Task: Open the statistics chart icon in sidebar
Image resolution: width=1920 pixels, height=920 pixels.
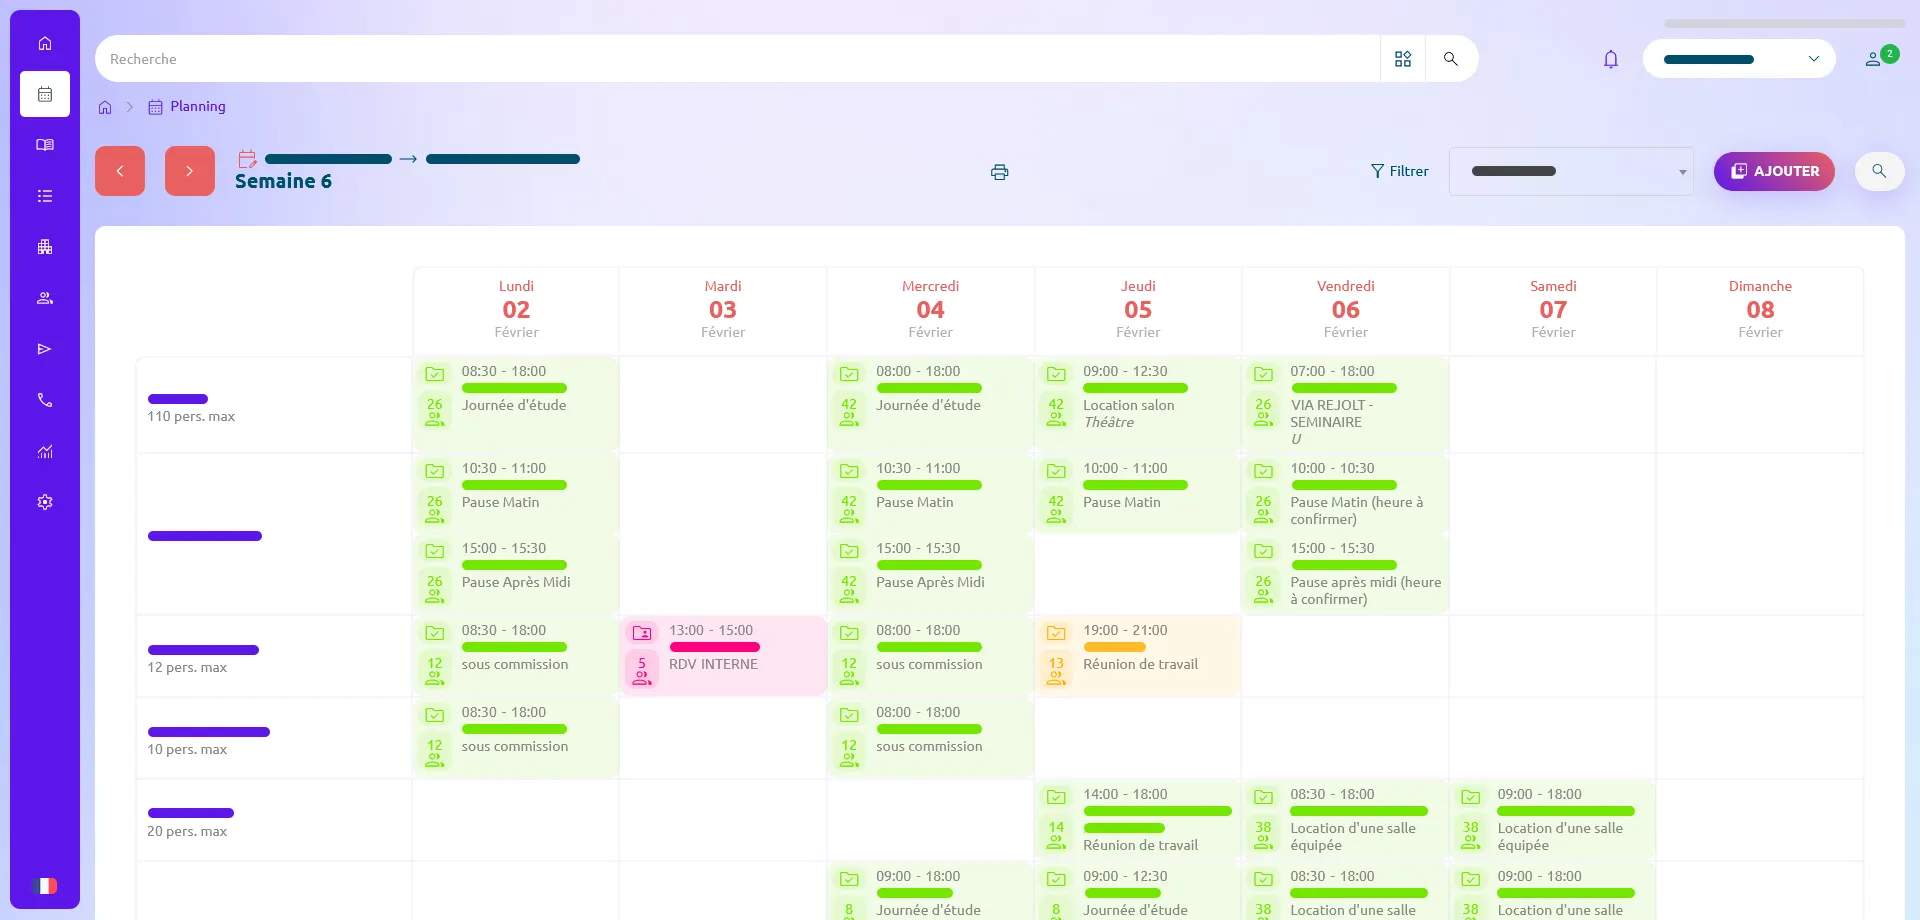Action: point(44,452)
